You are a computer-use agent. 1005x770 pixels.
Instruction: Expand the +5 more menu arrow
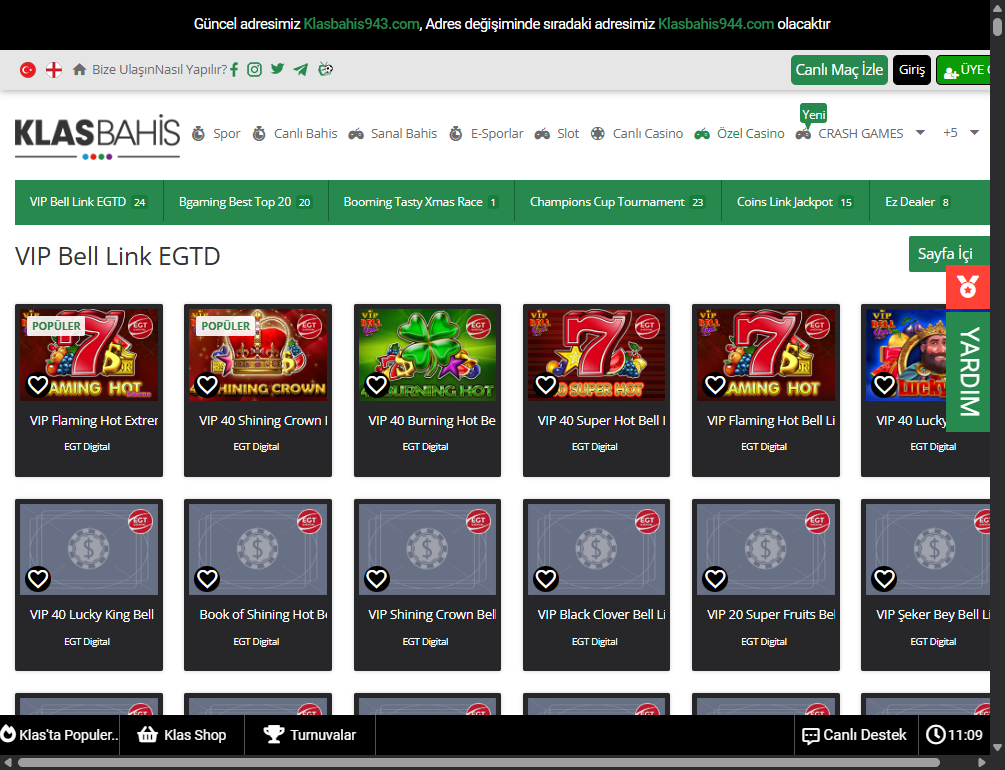[x=974, y=133]
